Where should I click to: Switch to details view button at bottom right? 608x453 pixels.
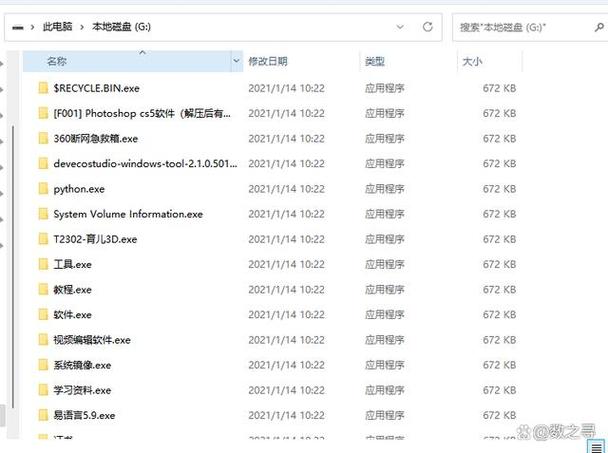[x=597, y=447]
